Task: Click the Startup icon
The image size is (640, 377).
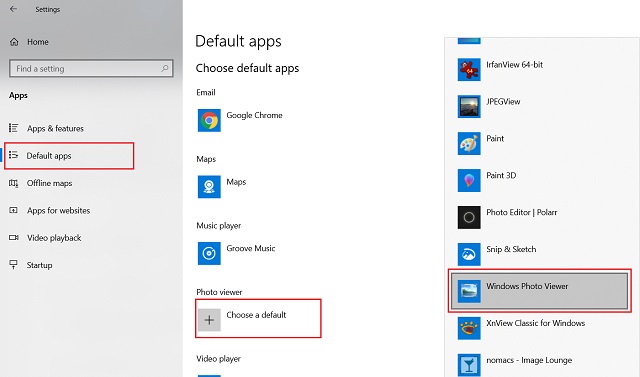Action: click(13, 265)
